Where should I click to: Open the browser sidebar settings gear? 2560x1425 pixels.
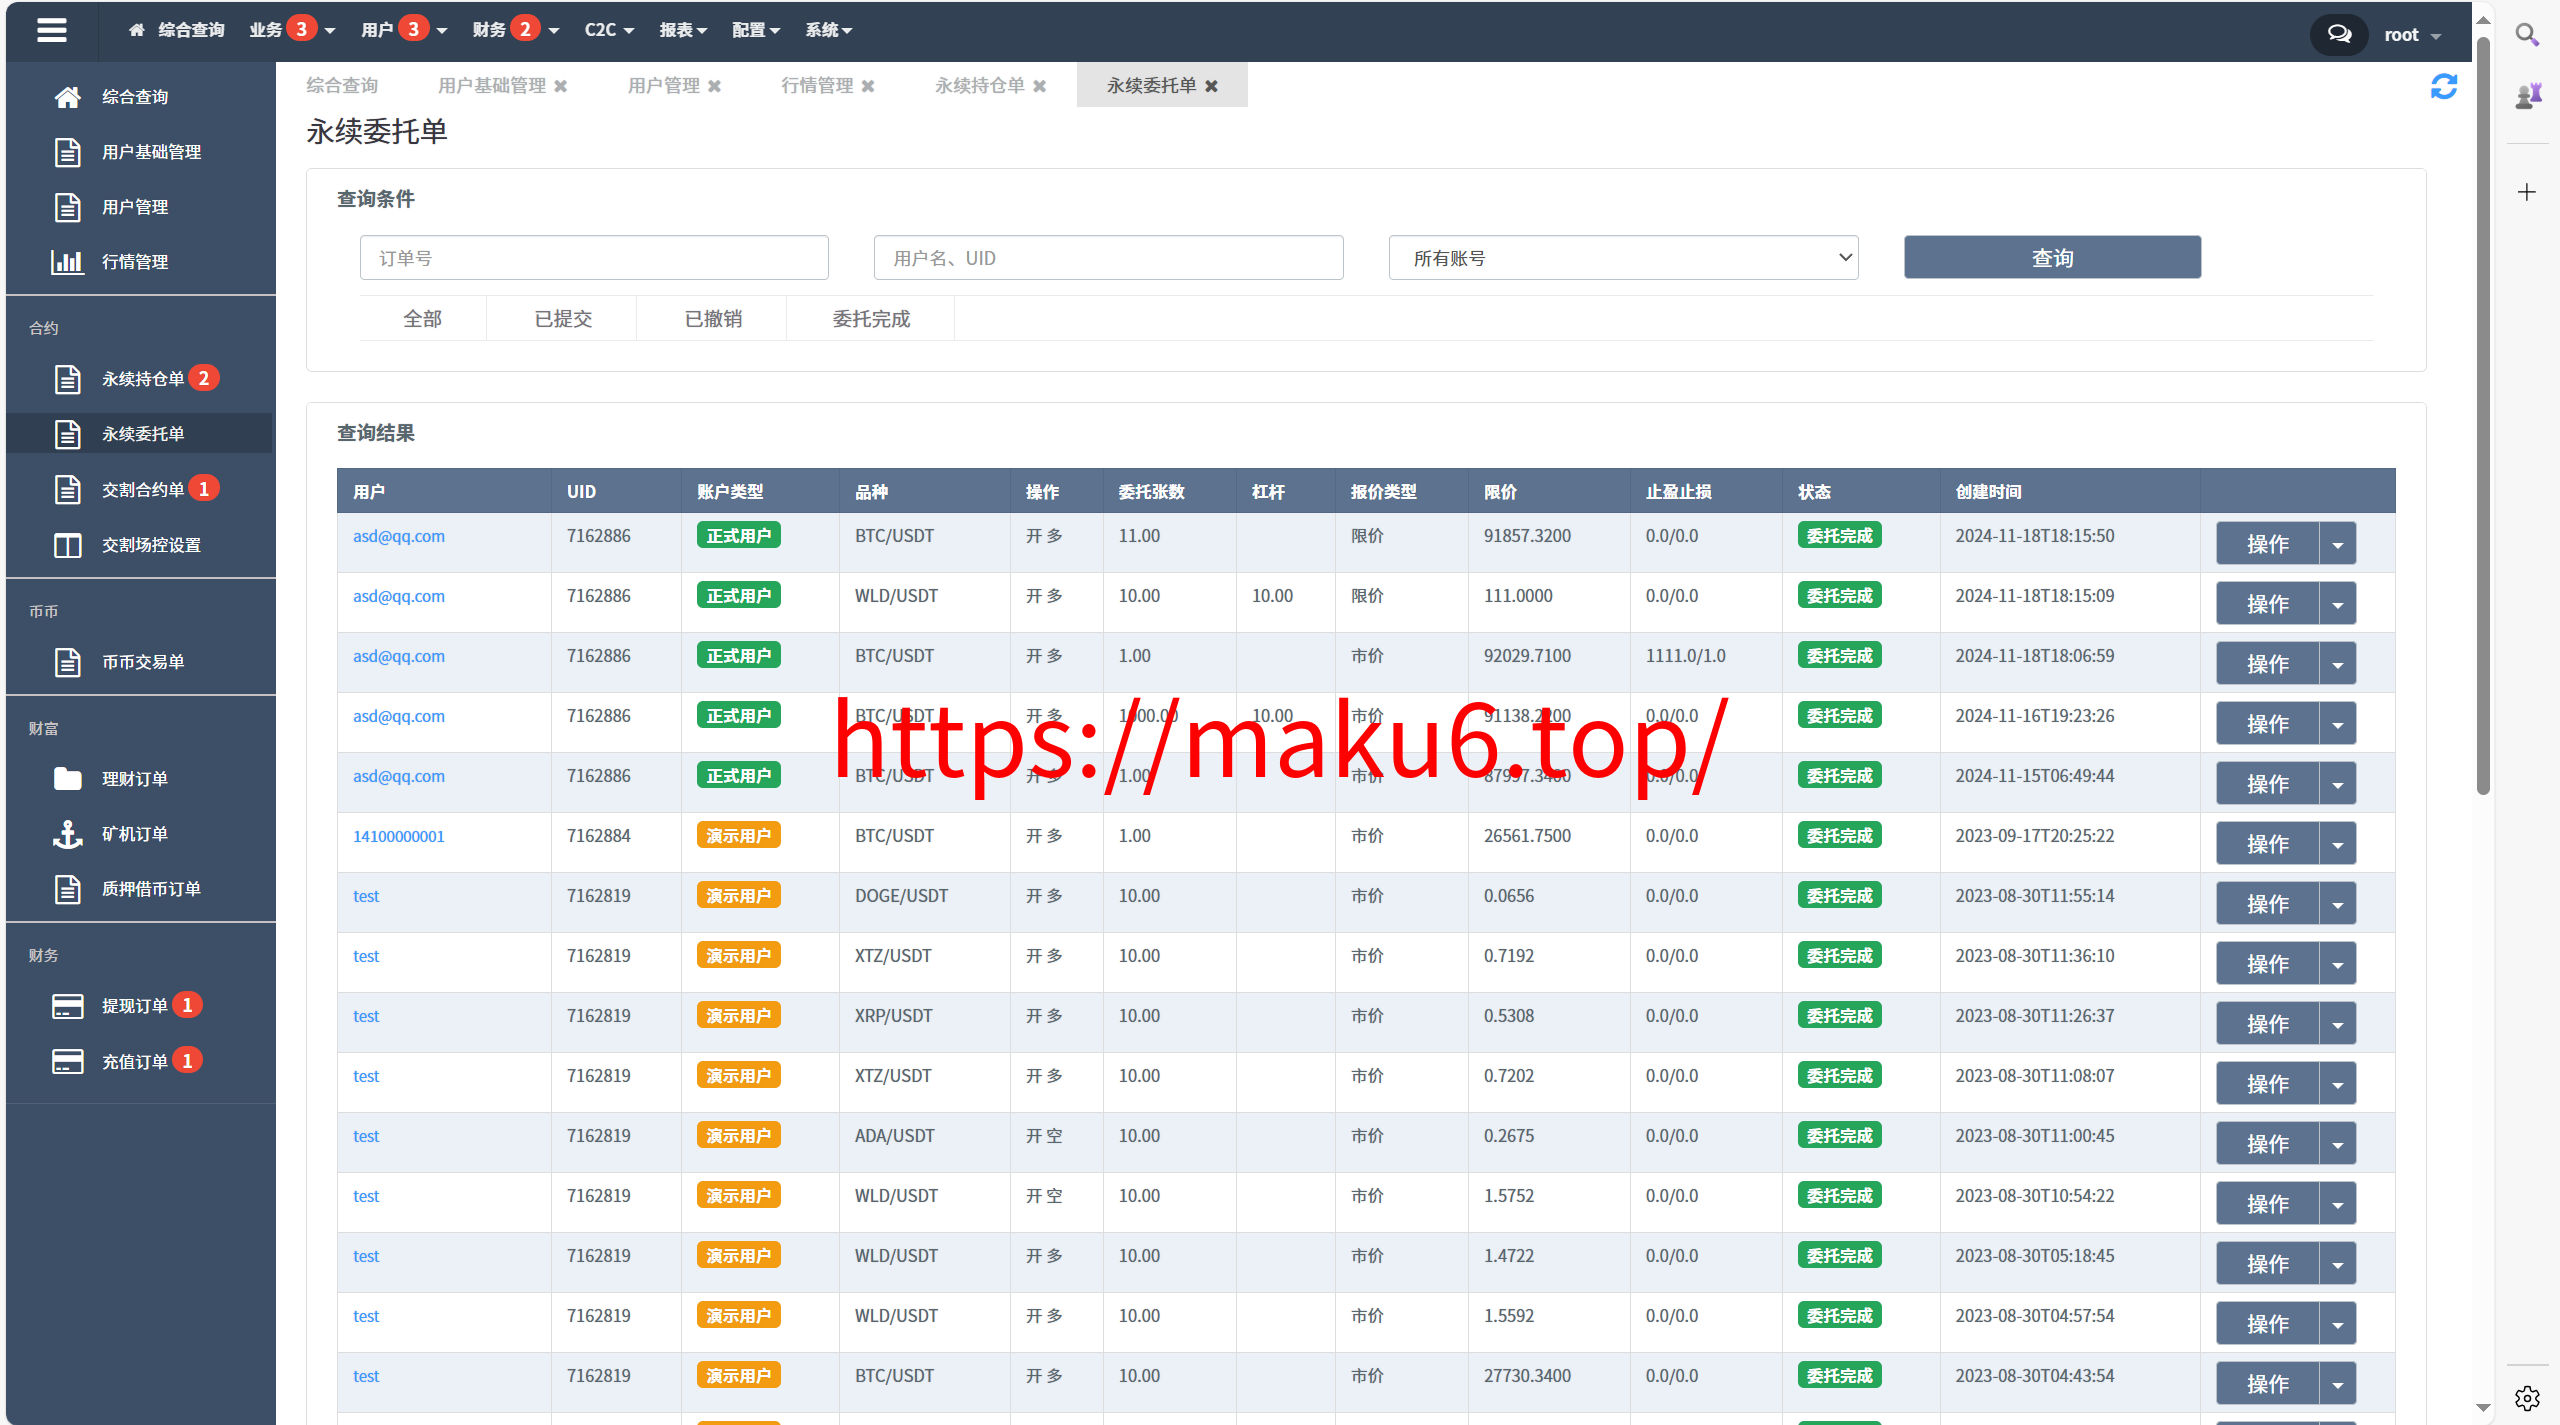(x=2527, y=1398)
